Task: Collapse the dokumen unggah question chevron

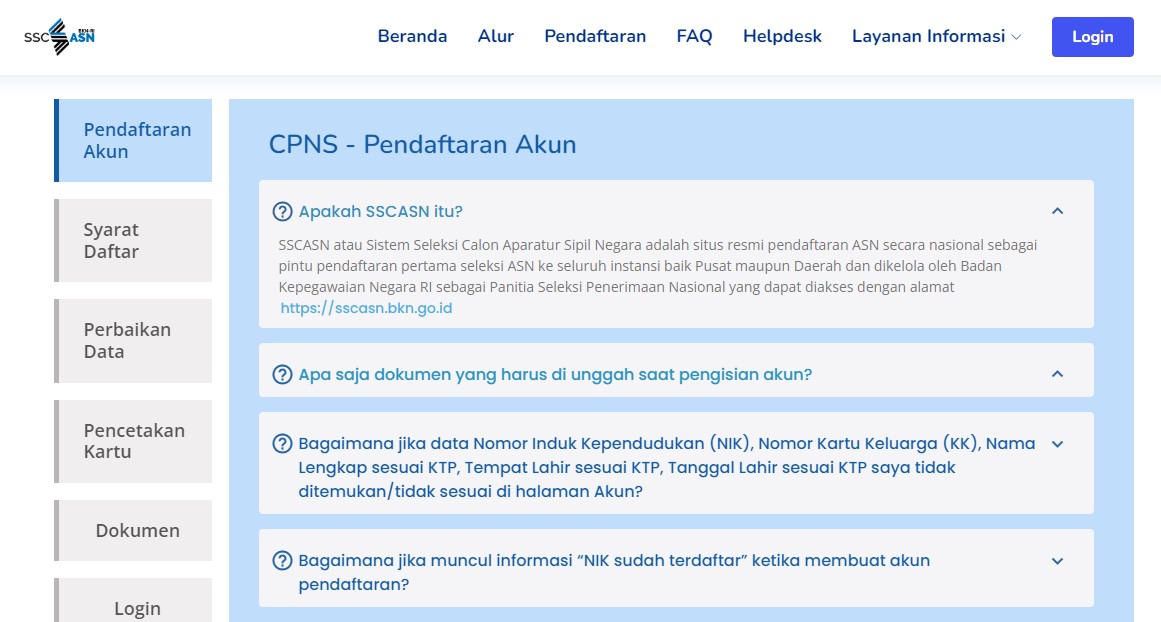Action: click(x=1057, y=374)
